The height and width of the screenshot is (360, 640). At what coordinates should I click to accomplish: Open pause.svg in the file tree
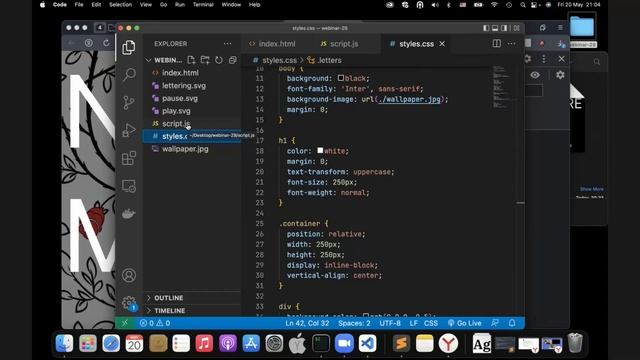(x=180, y=98)
